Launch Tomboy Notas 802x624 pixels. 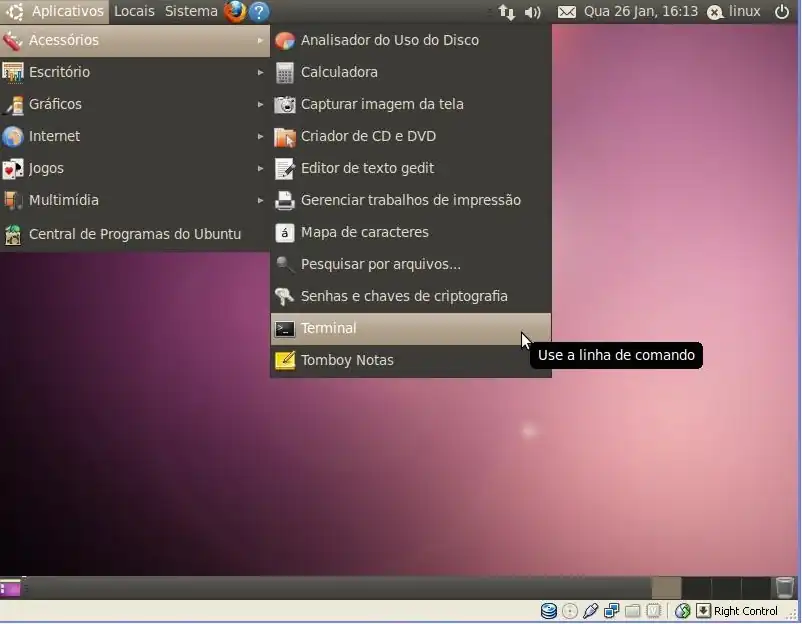click(x=347, y=360)
